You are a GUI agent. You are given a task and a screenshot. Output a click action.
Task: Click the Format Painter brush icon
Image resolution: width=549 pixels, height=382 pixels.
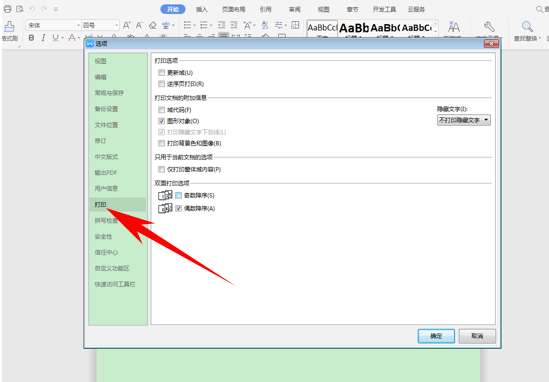pyautogui.click(x=9, y=27)
